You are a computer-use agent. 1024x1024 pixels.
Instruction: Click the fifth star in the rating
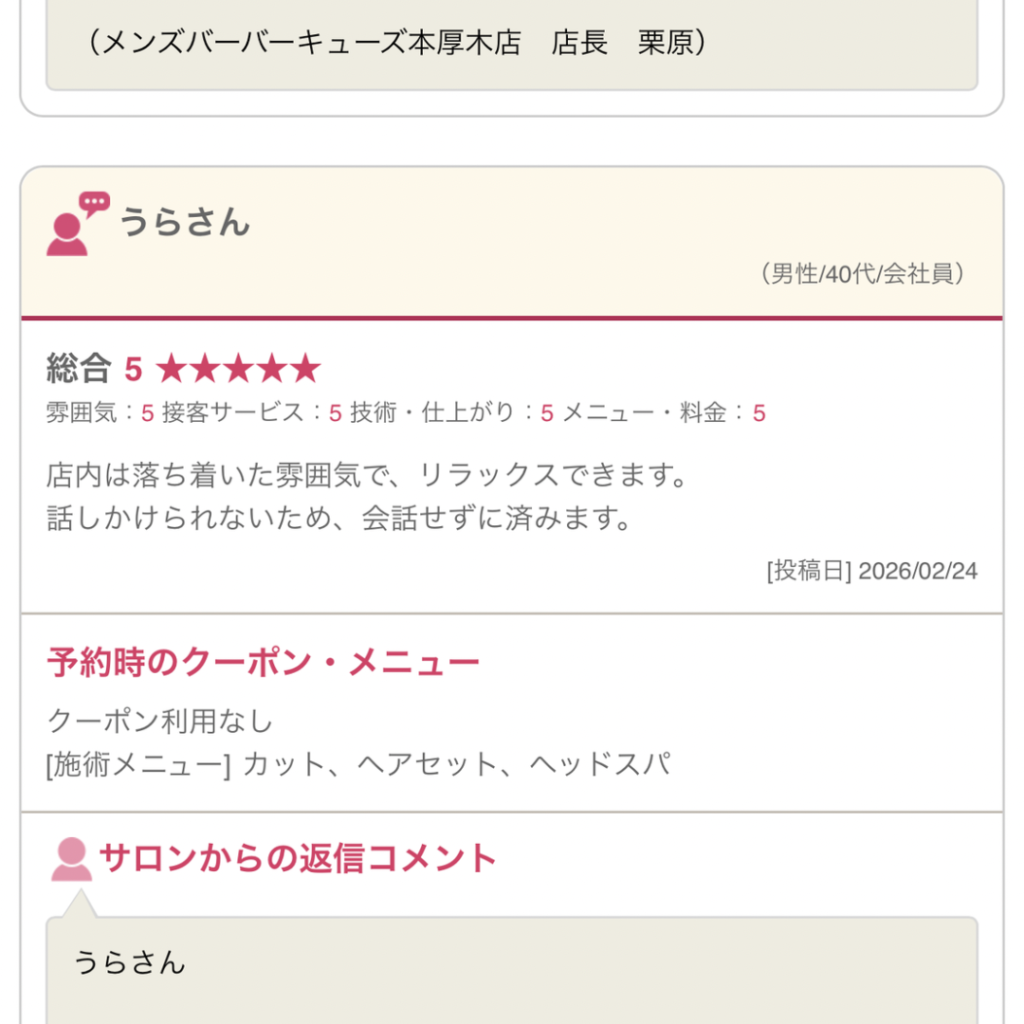(x=305, y=369)
